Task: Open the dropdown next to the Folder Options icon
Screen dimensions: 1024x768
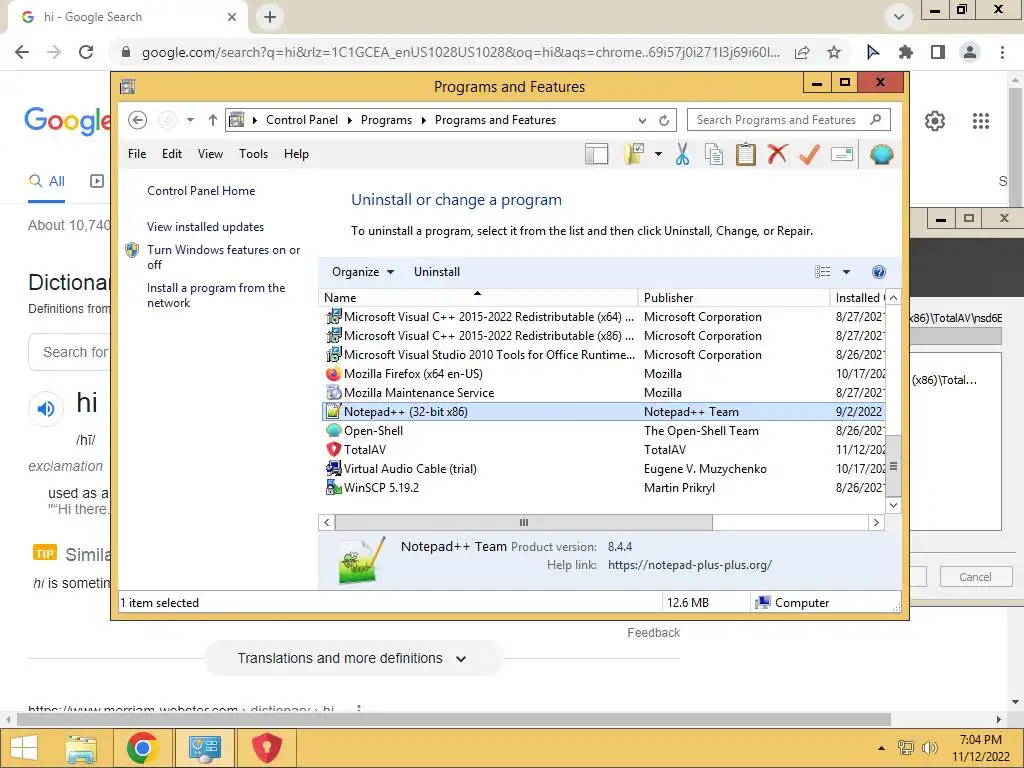Action: pyautogui.click(x=658, y=154)
